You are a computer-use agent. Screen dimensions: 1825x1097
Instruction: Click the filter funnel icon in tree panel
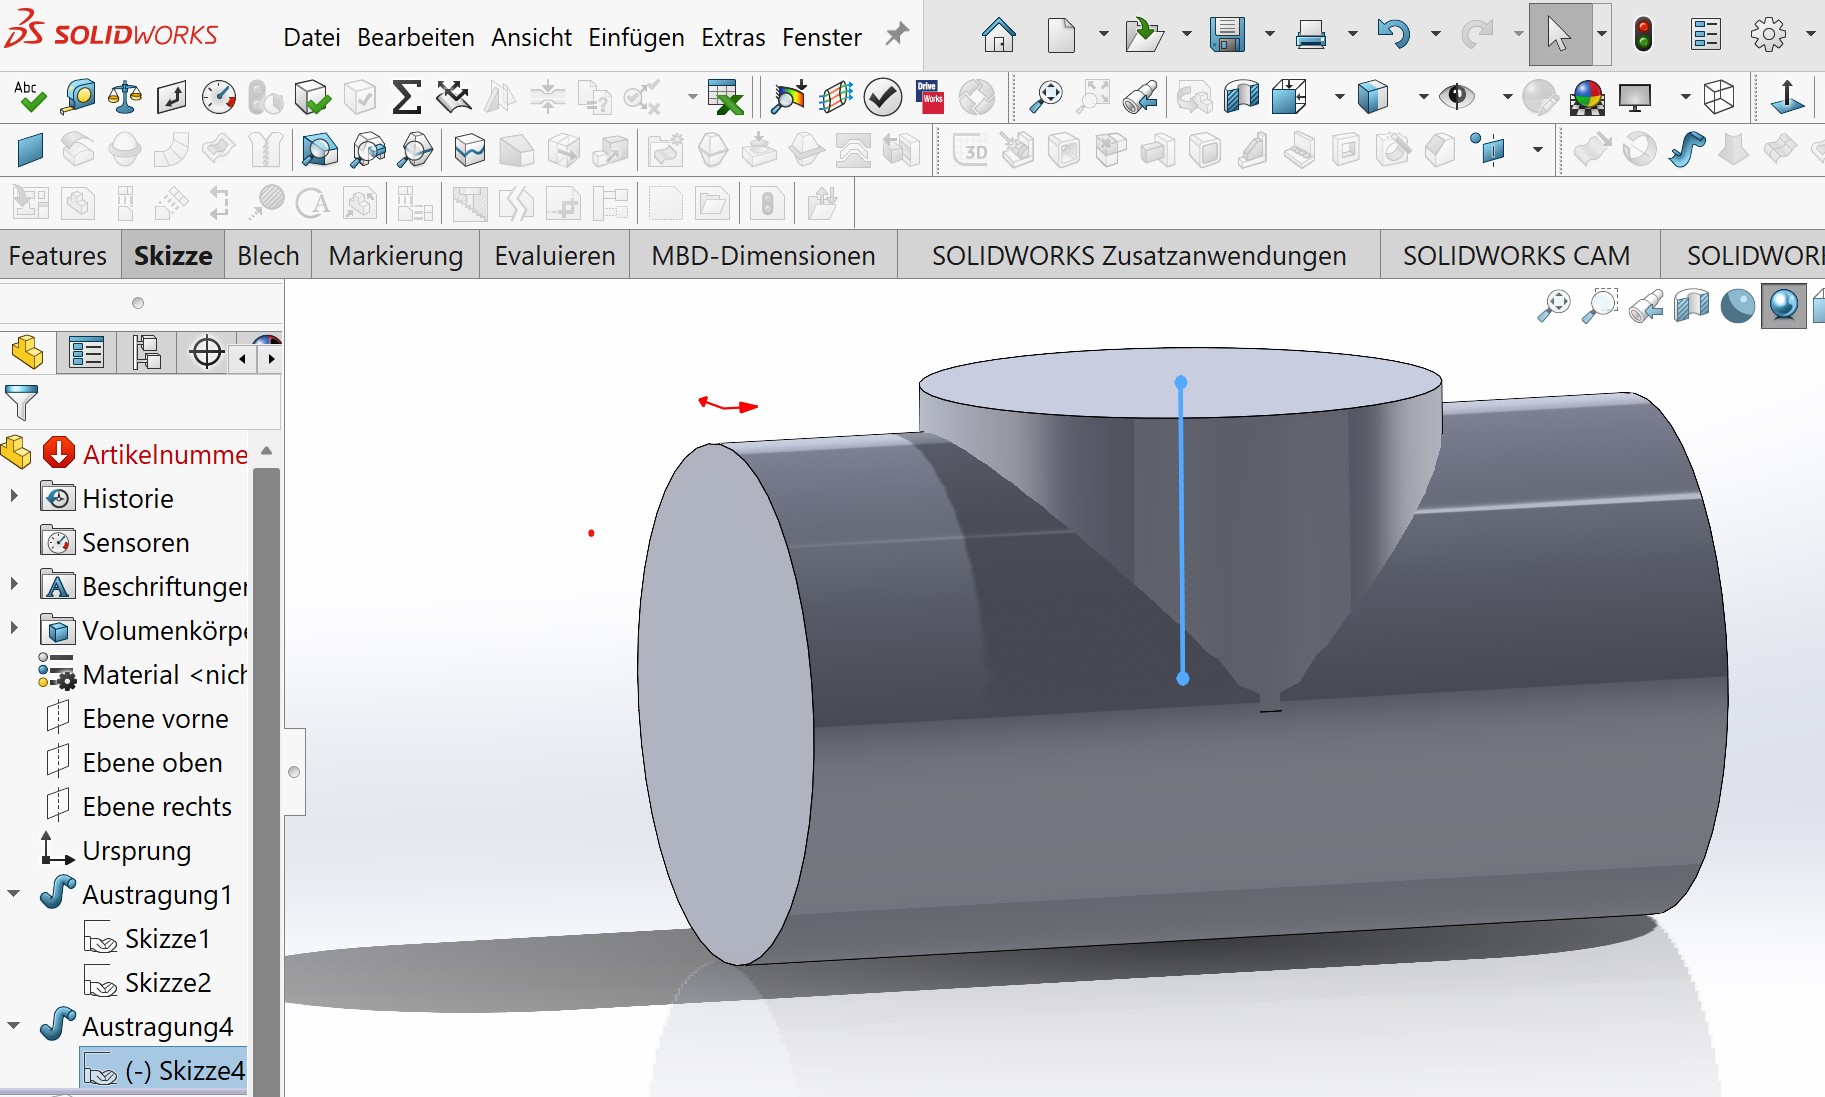[21, 402]
